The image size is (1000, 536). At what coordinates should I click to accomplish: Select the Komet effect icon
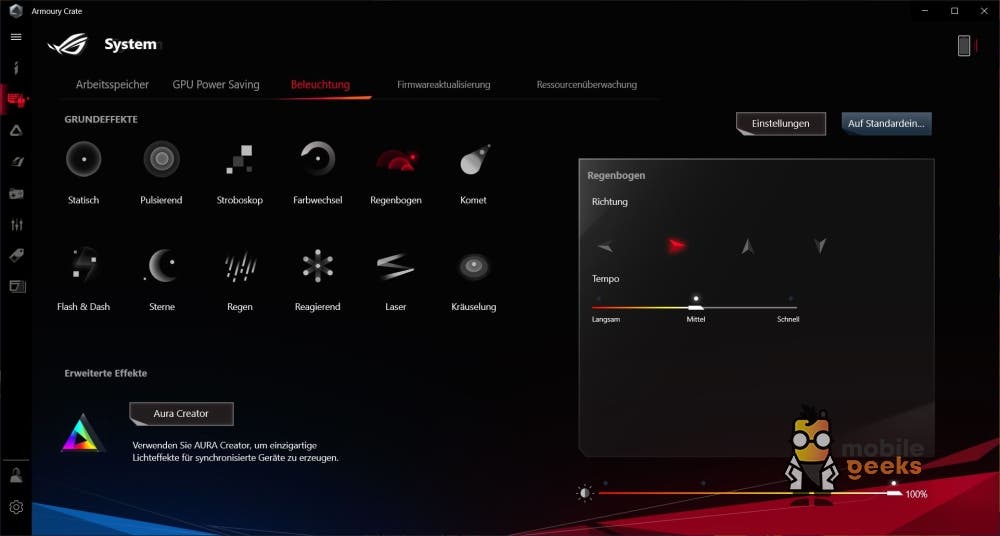474,160
